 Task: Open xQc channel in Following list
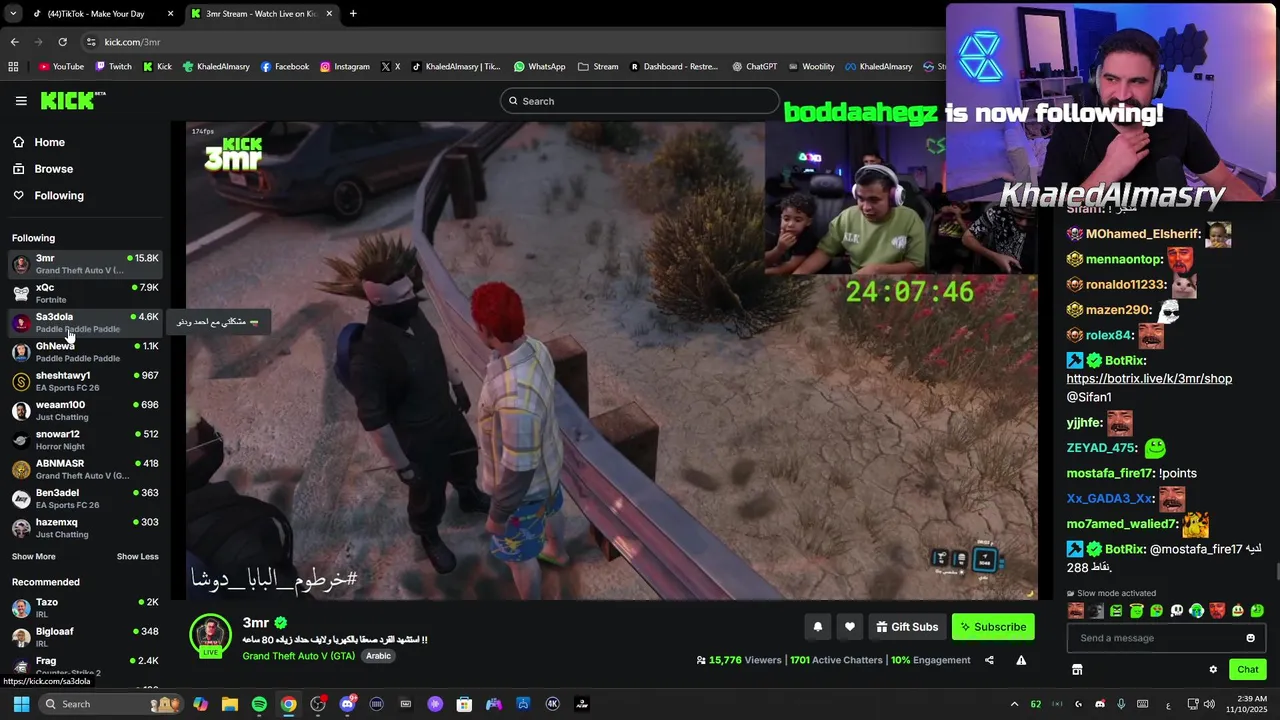coord(85,293)
